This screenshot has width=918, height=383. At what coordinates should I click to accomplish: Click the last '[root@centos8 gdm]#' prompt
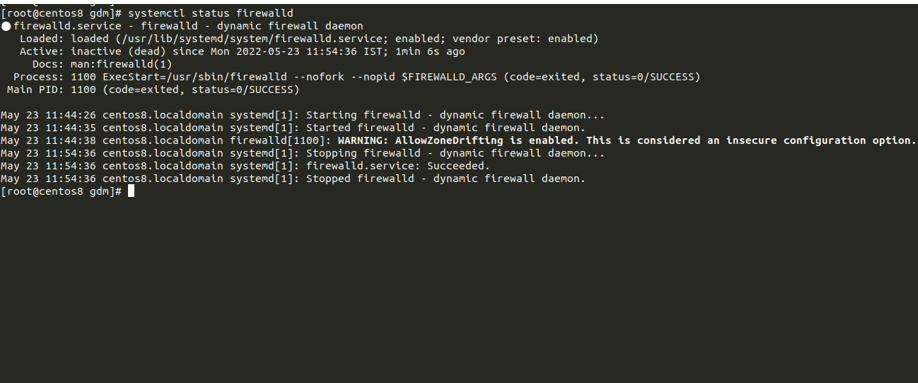[x=61, y=192]
